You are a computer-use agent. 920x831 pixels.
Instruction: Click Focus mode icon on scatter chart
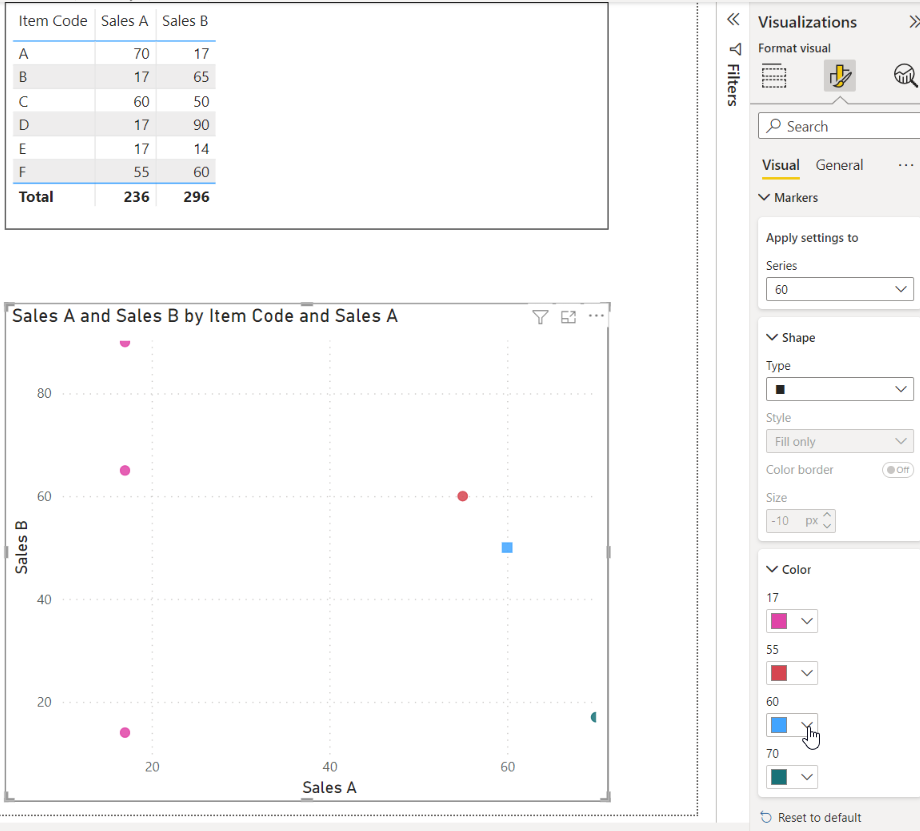pyautogui.click(x=568, y=317)
